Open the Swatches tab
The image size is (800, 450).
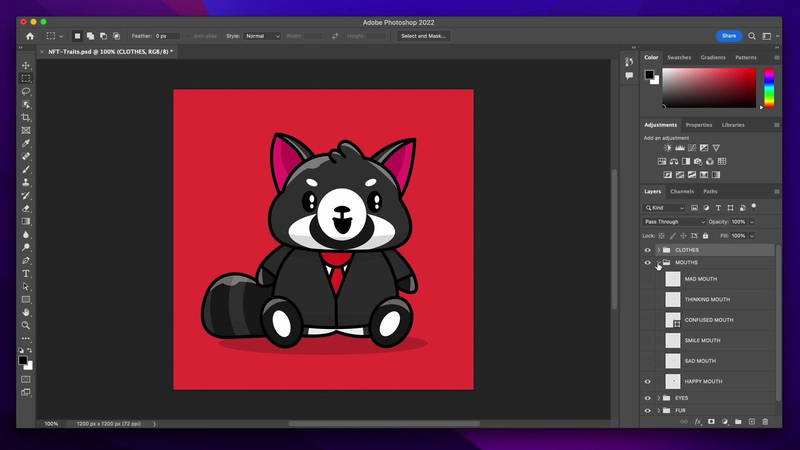[x=679, y=58]
